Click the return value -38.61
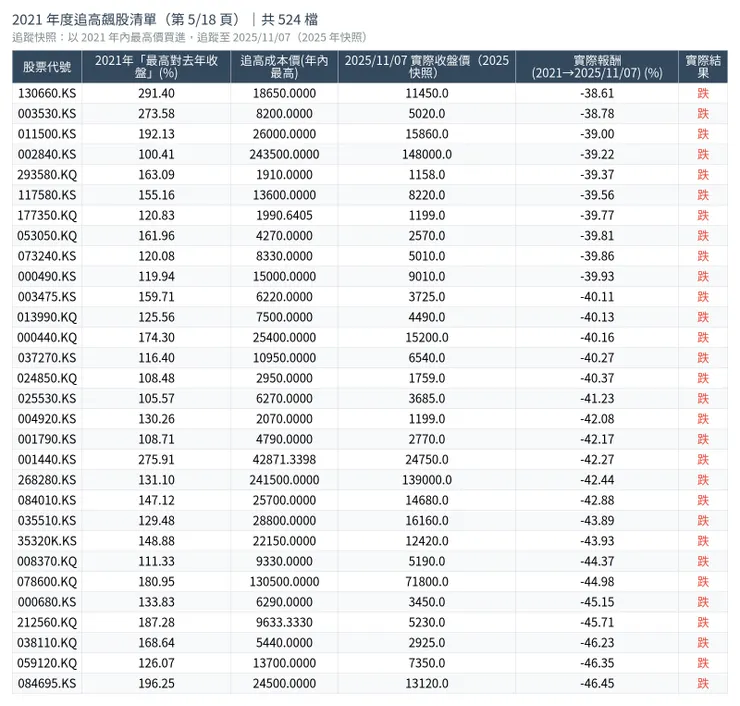 tap(597, 93)
